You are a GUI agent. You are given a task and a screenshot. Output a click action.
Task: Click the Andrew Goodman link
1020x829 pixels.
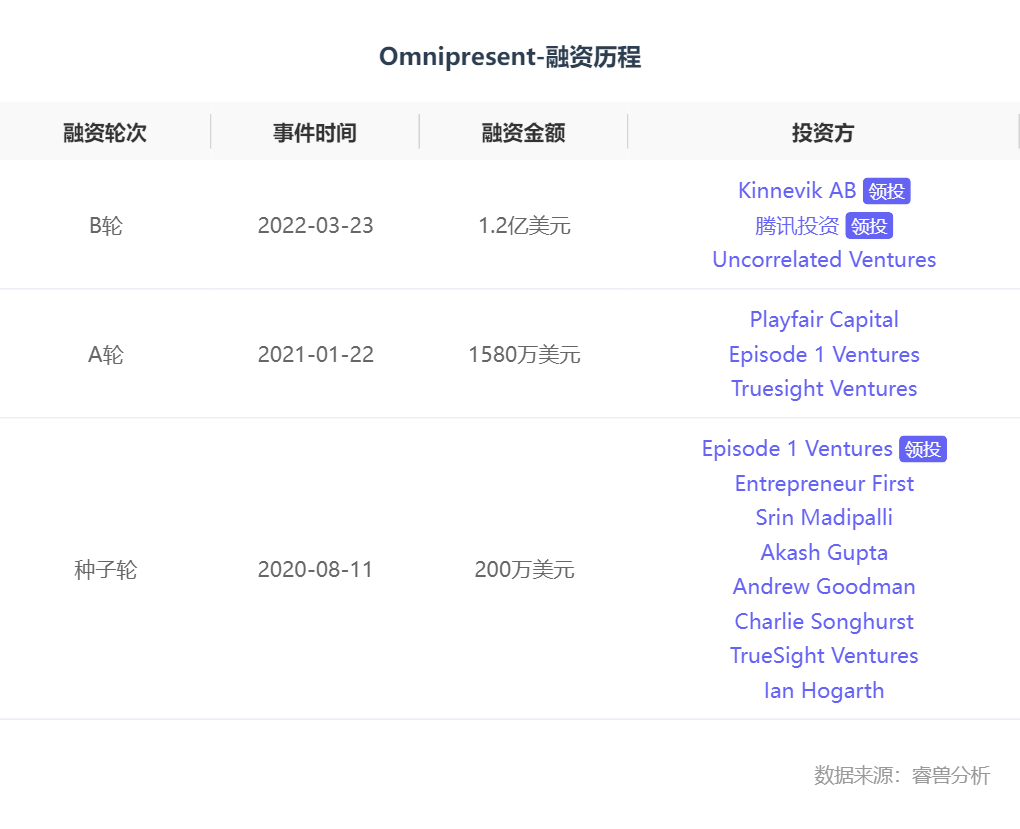(824, 586)
